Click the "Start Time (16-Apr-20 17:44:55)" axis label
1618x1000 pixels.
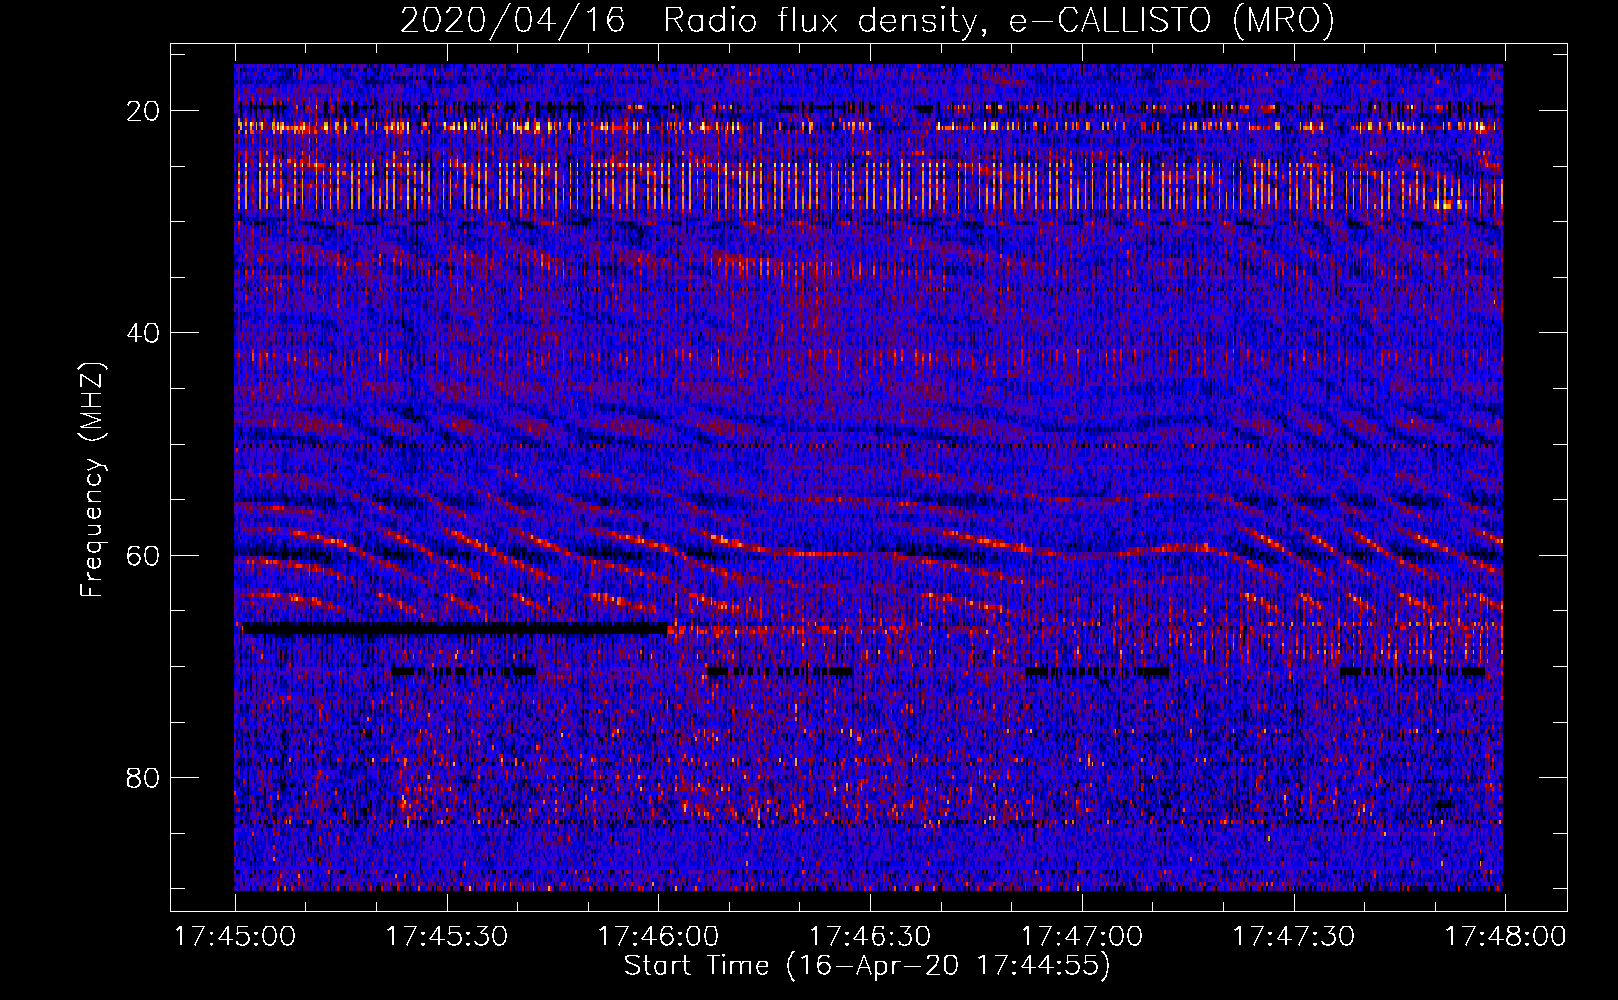click(x=867, y=966)
